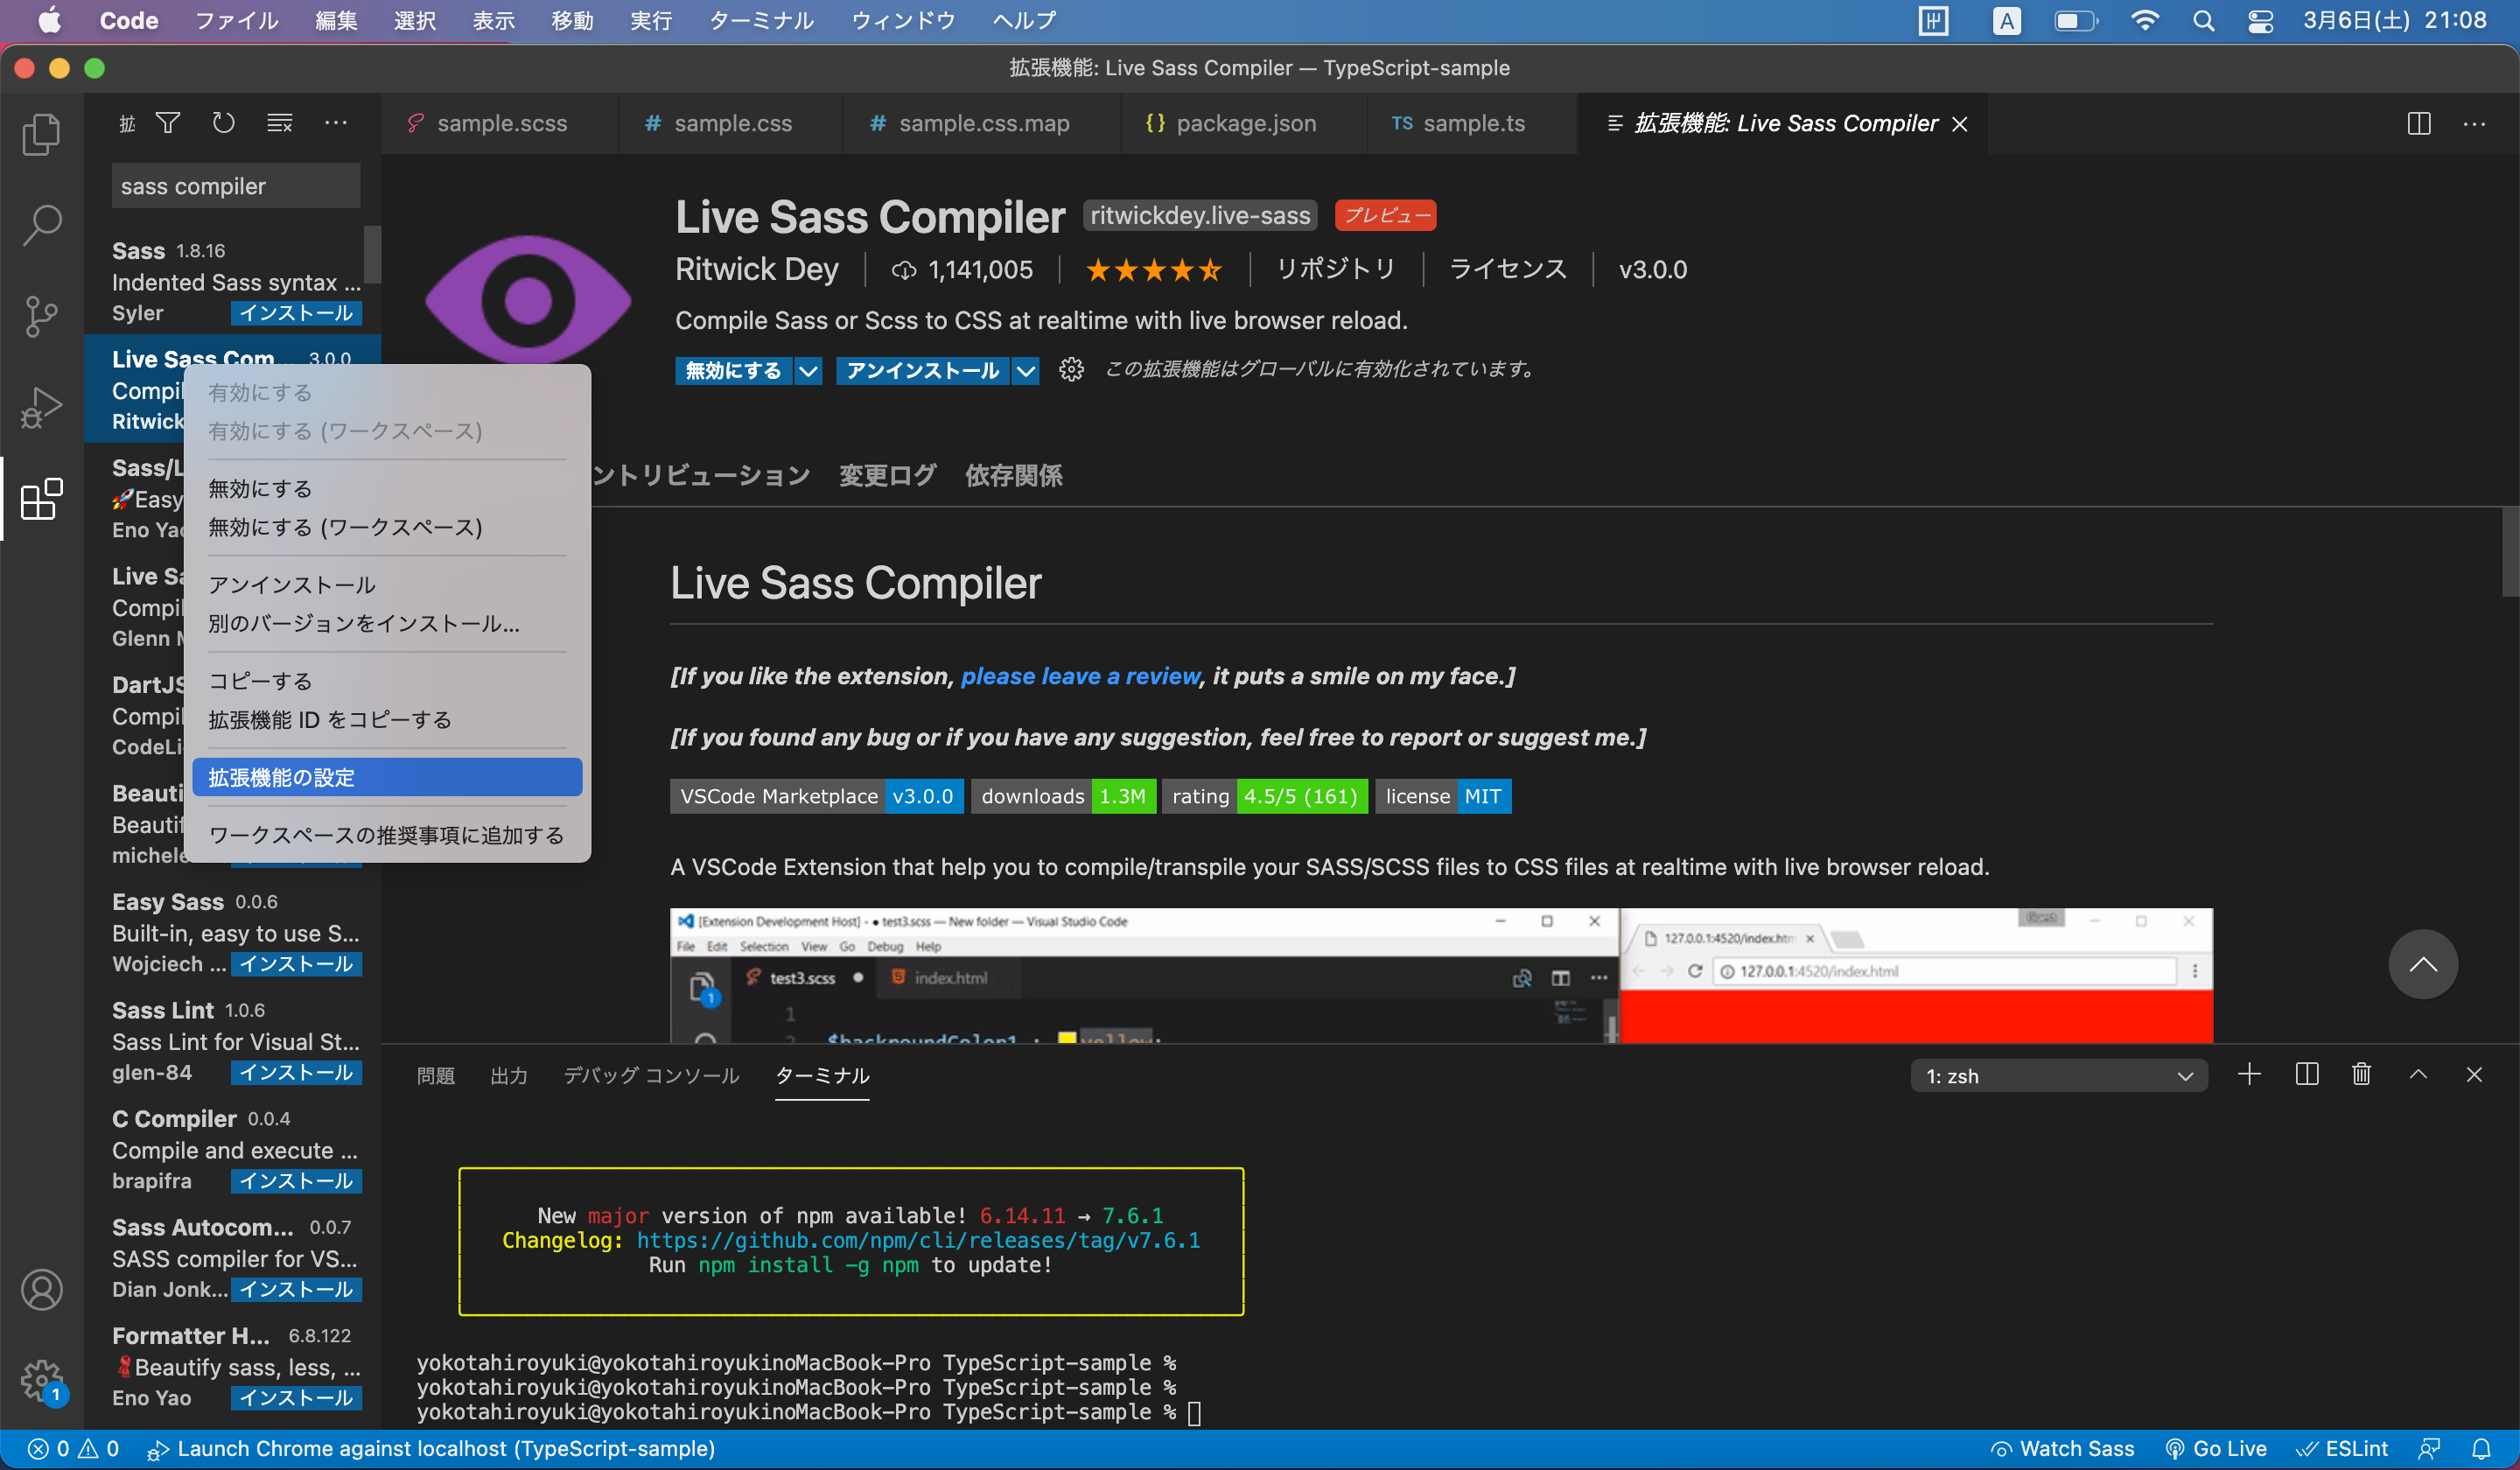Click the filter extensions funnel icon
Image resolution: width=2520 pixels, height=1470 pixels.
[168, 123]
